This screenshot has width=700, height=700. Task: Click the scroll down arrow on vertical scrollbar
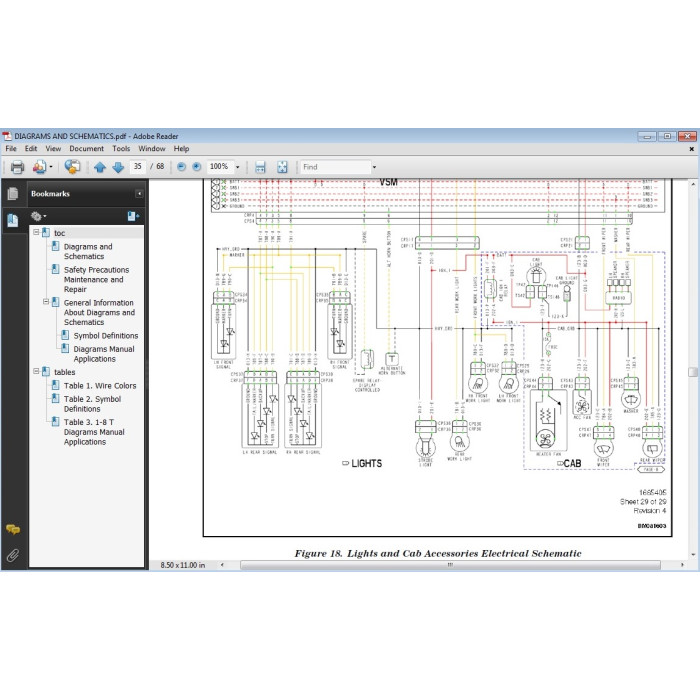(x=694, y=554)
